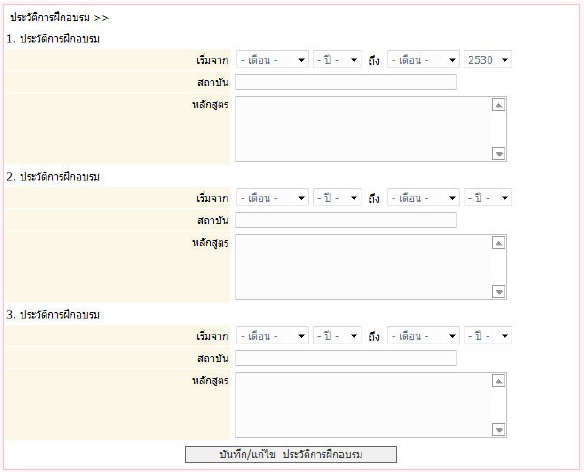Click the สถาบัน input field in section 3
The width and height of the screenshot is (584, 472).
pyautogui.click(x=346, y=358)
